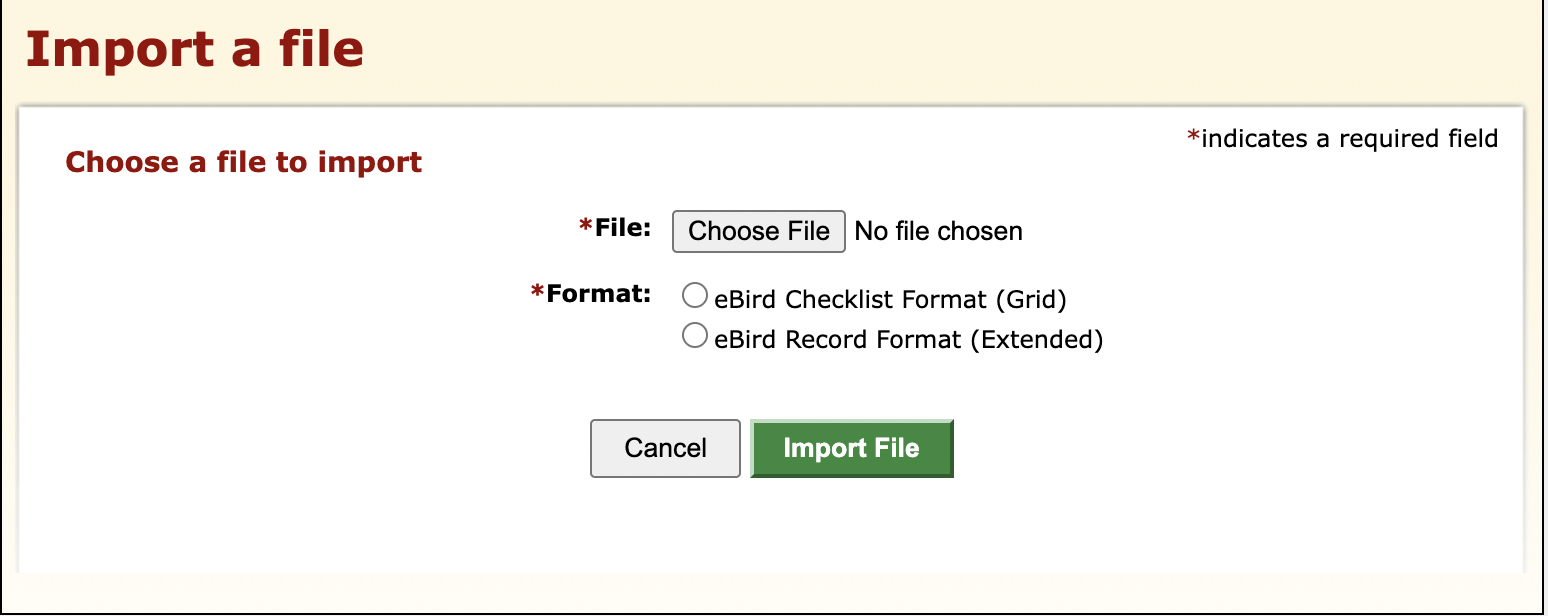1548x616 pixels.
Task: Click cream header background right of page title
Action: 900,50
